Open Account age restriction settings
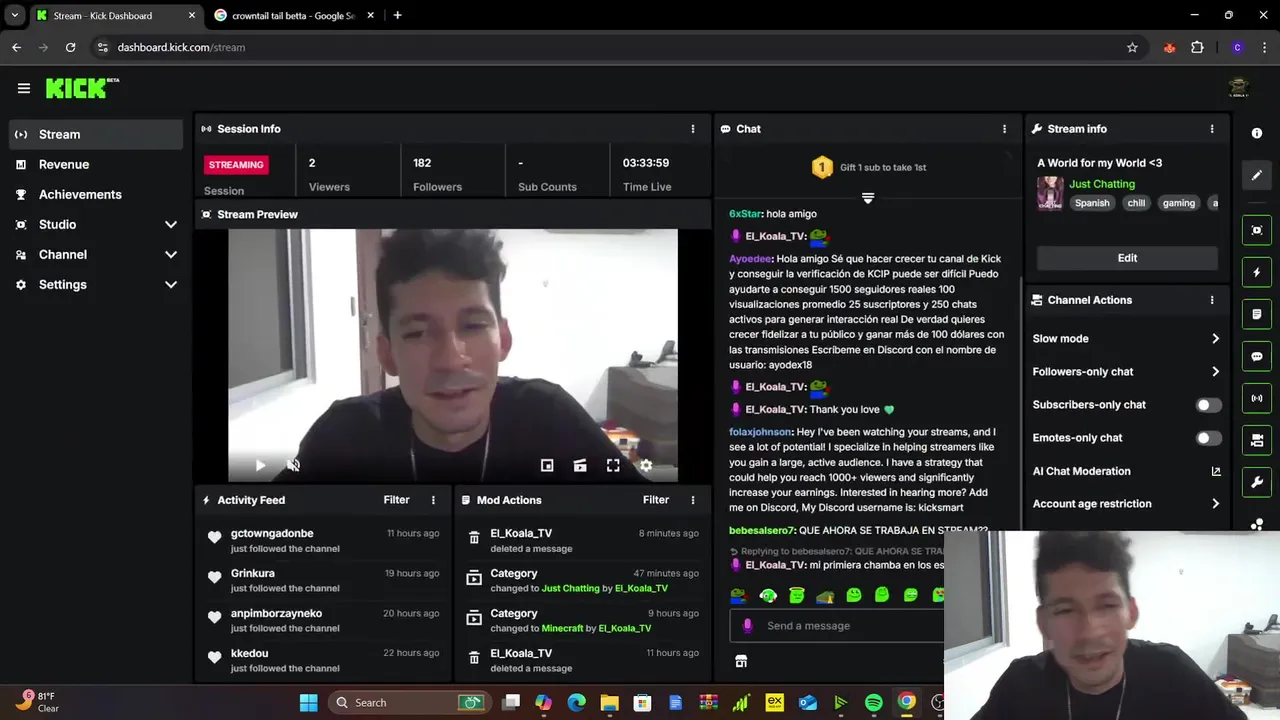Image resolution: width=1280 pixels, height=720 pixels. point(1127,504)
